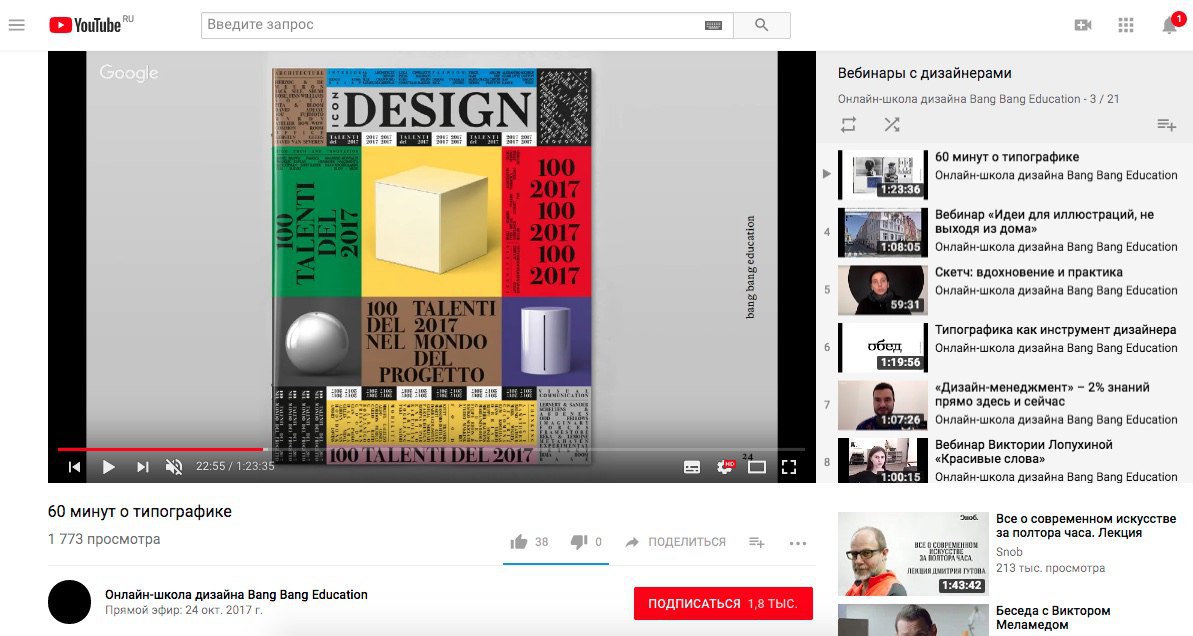
Task: Click the magnifier search button
Action: 762,25
